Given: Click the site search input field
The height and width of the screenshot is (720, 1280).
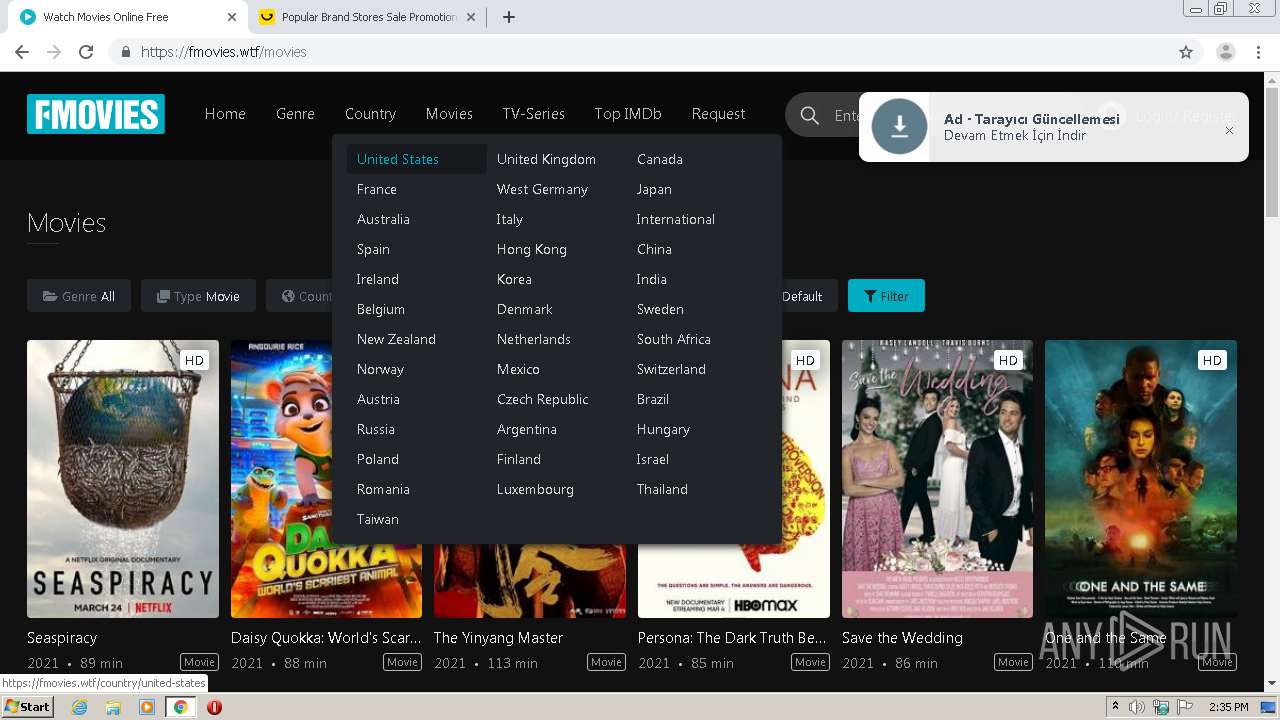Looking at the screenshot, I should 846,116.
